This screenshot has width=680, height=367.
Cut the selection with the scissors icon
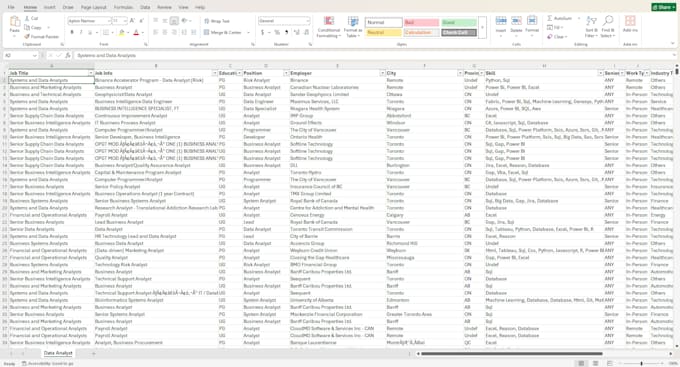(27, 18)
